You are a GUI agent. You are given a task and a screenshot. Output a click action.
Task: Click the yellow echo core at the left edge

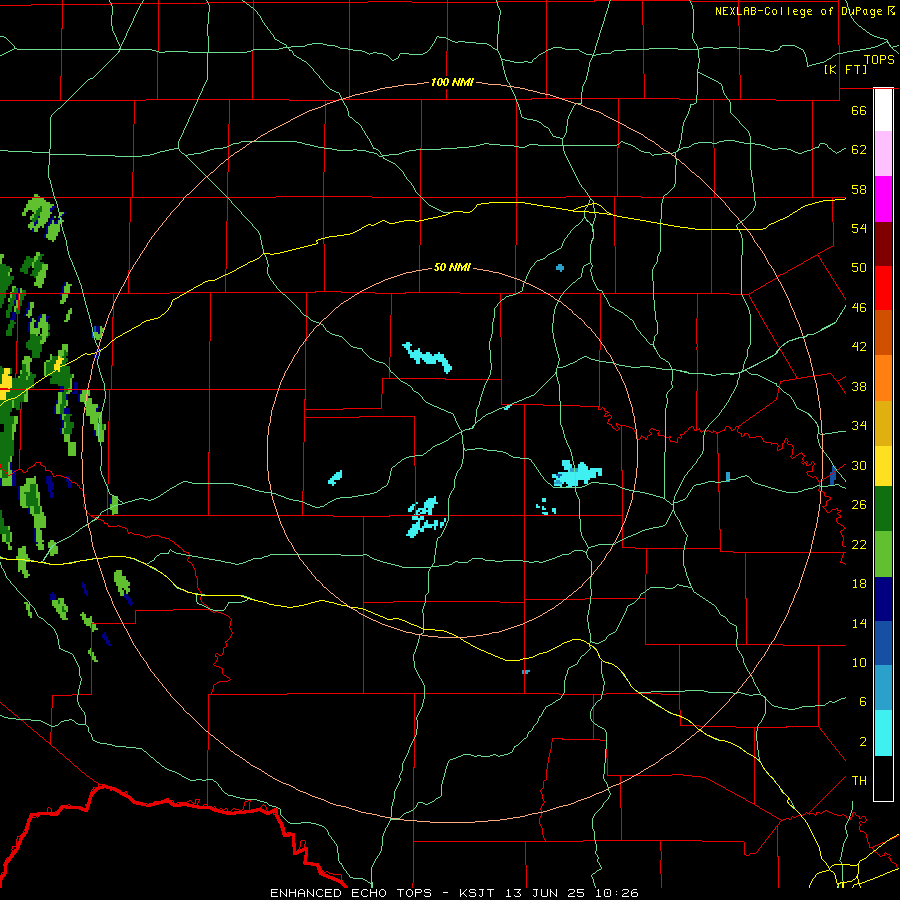point(6,383)
